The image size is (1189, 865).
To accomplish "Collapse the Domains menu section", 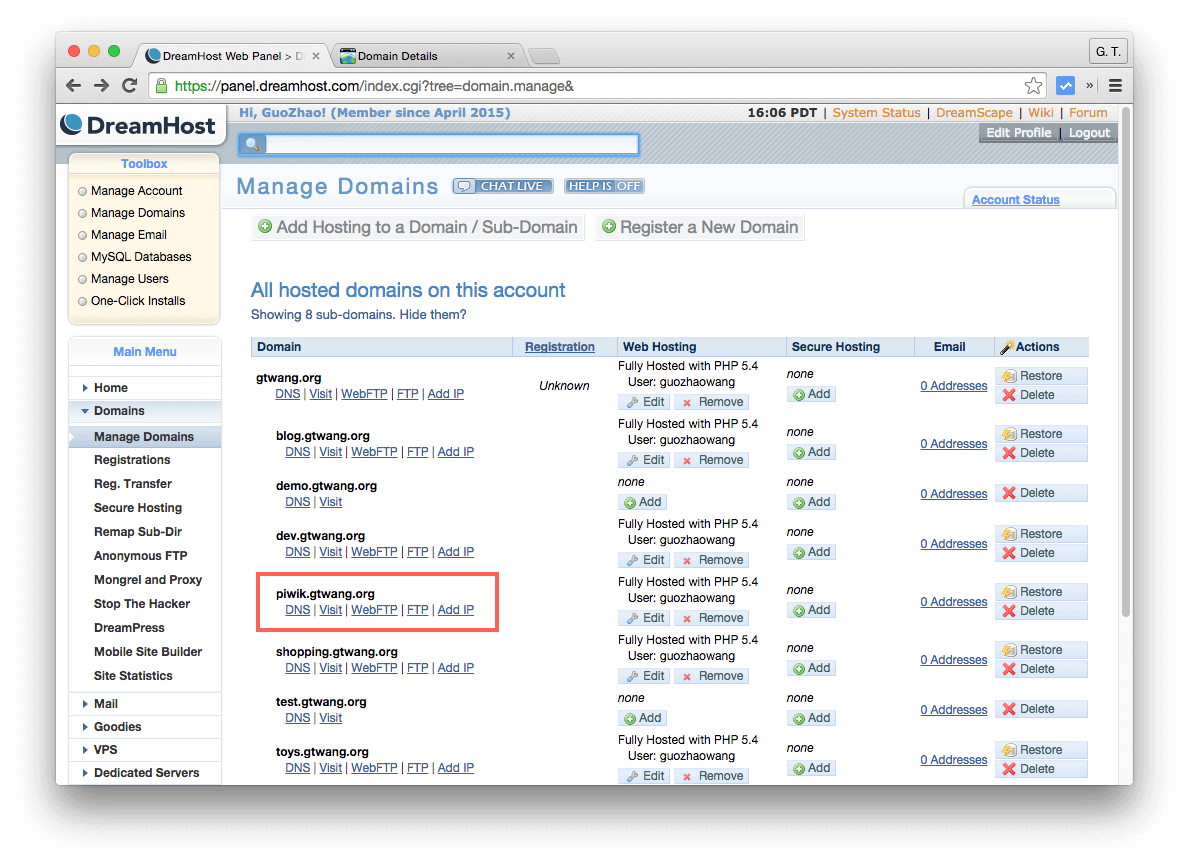I will (x=119, y=411).
